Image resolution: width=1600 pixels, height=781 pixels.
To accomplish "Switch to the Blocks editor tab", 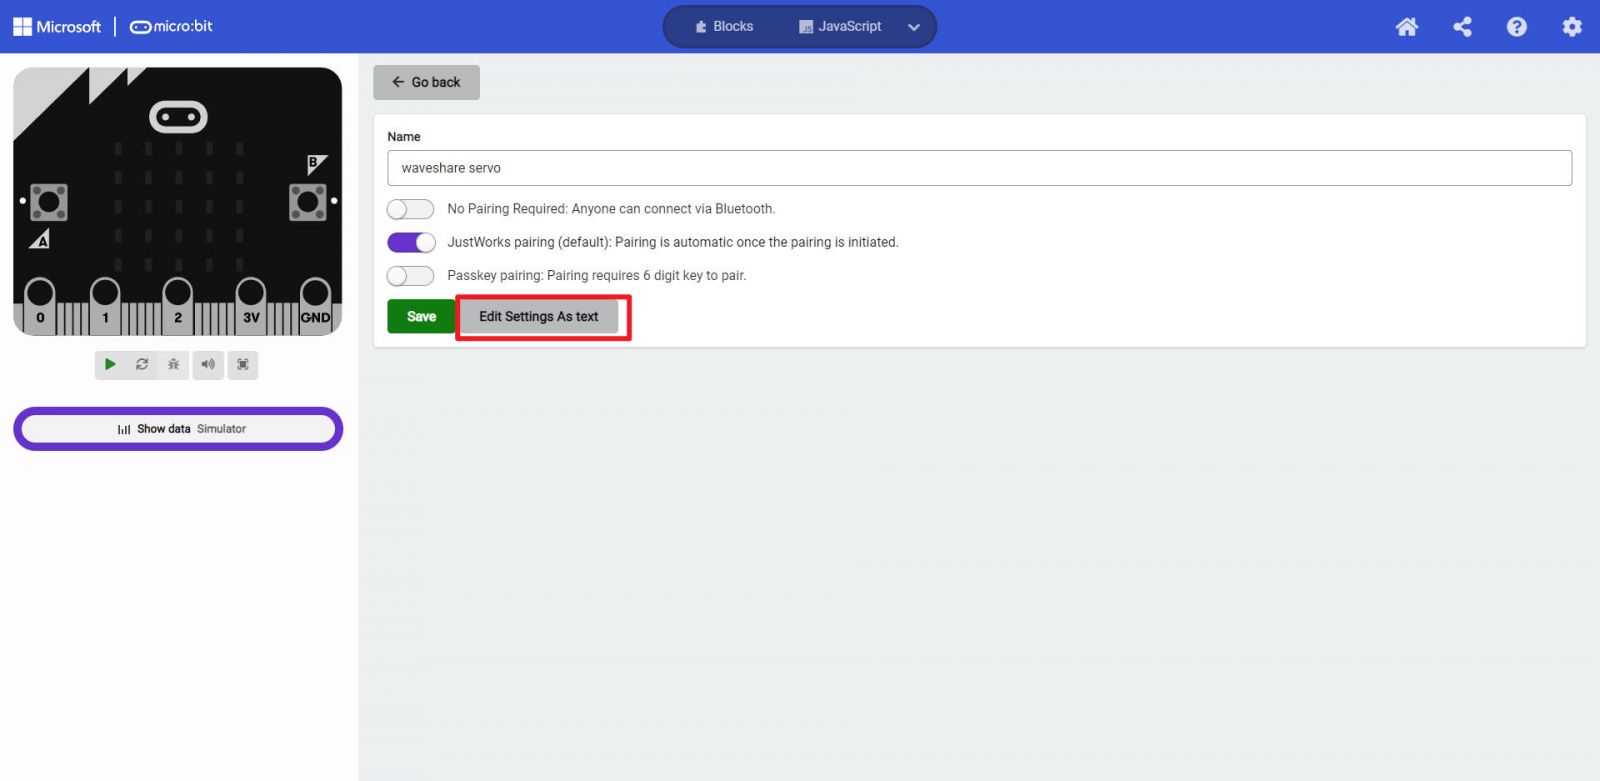I will coord(725,27).
